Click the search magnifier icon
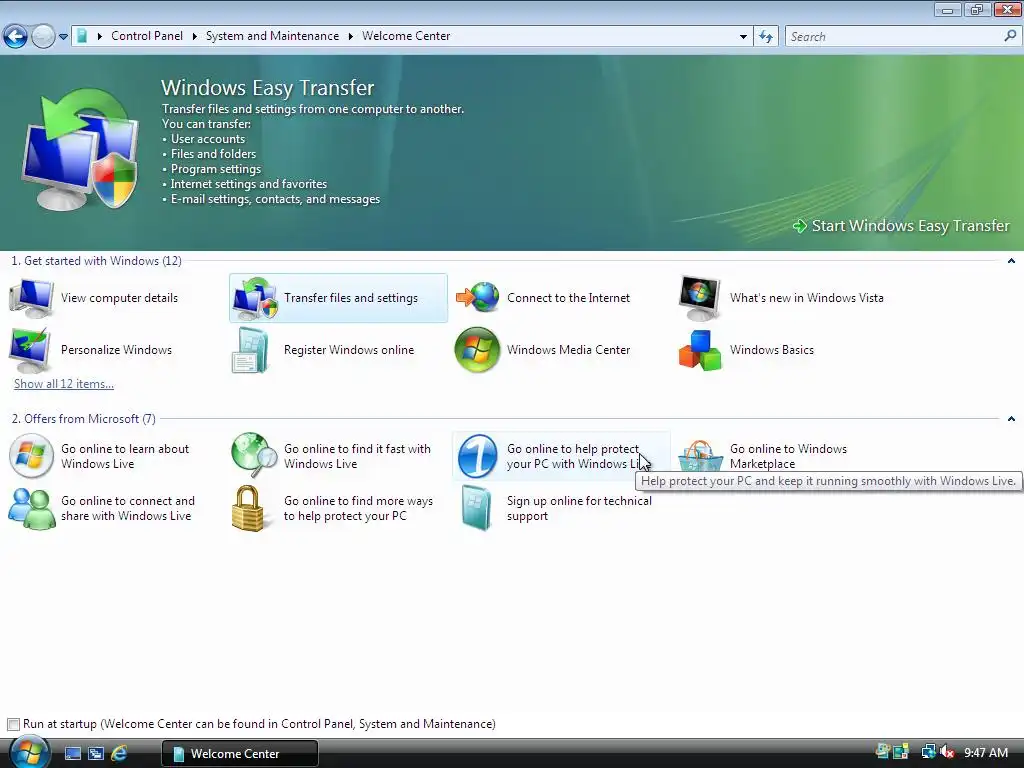The height and width of the screenshot is (768, 1024). coord(1010,36)
